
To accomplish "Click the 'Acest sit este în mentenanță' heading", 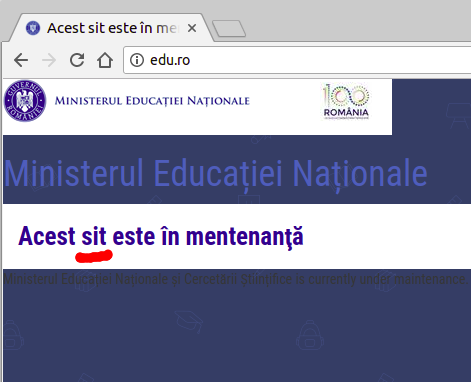I will tap(161, 237).
